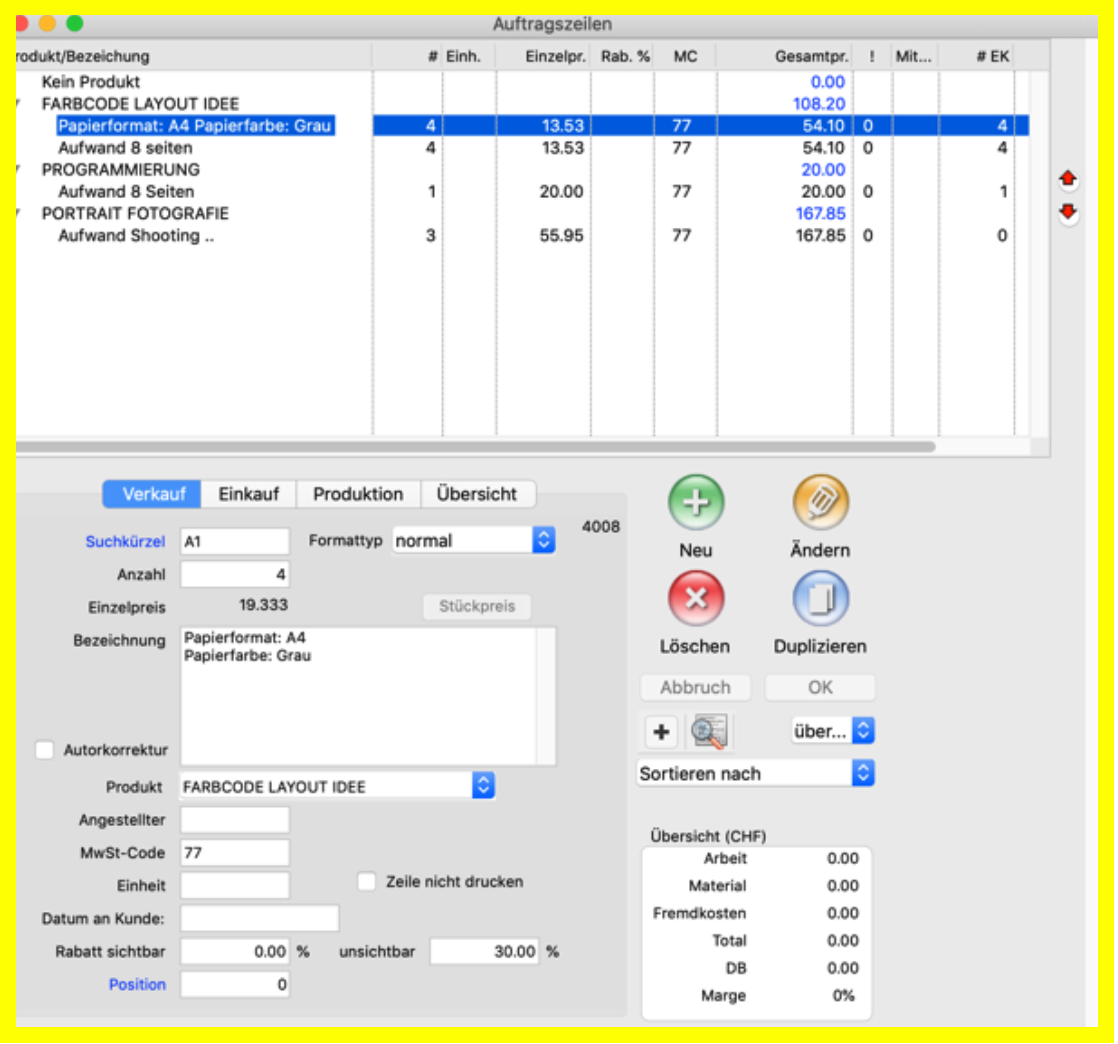Switch to the Einkauf tab
The image size is (1118, 1044).
(248, 494)
